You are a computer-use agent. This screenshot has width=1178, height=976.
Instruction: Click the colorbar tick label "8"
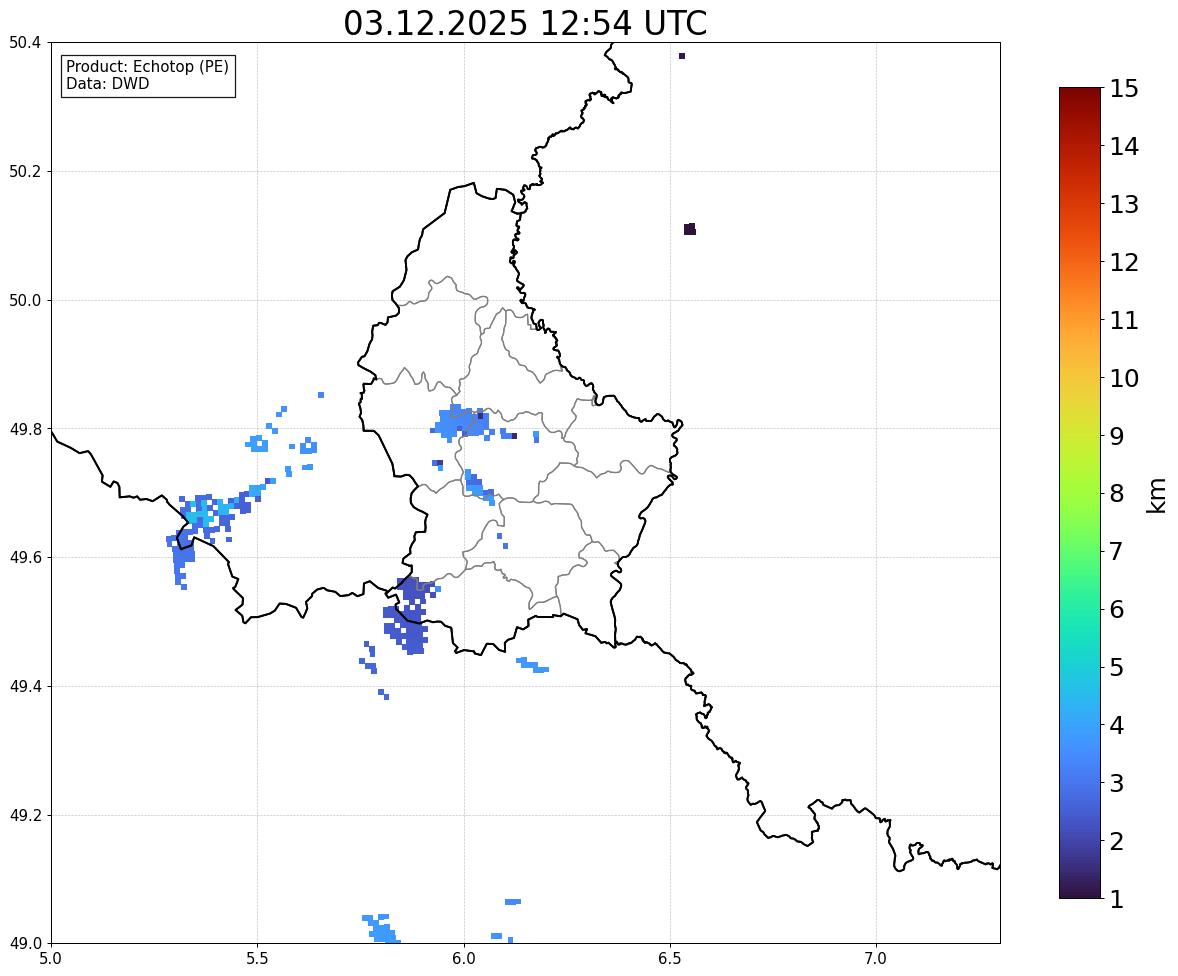tap(1117, 494)
